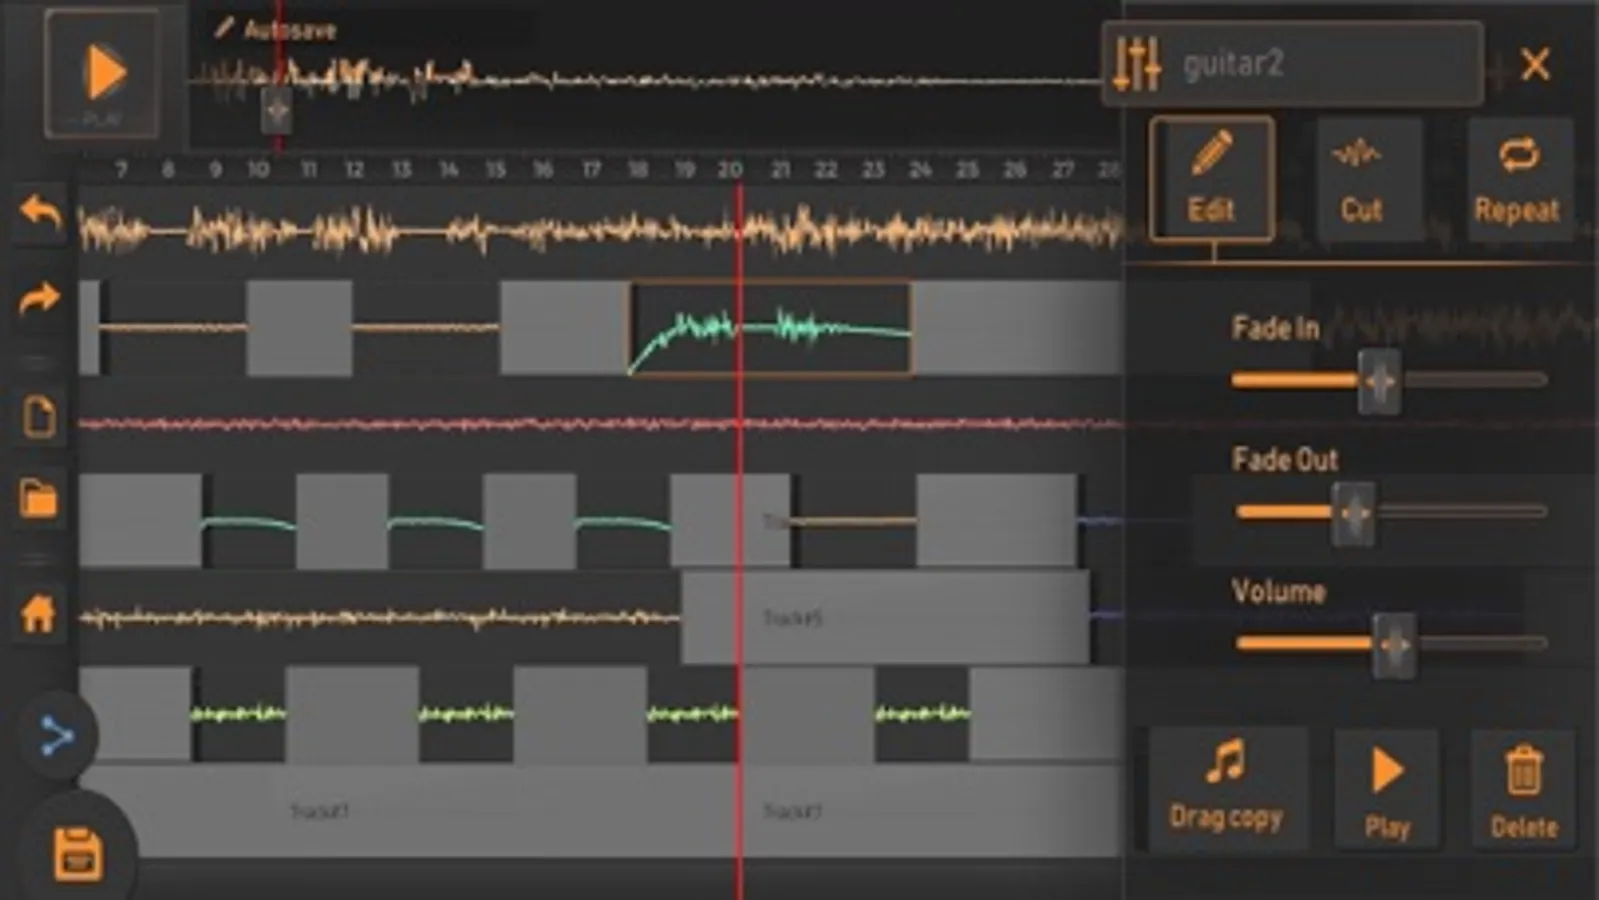Tap the Drag copy button

point(1226,790)
